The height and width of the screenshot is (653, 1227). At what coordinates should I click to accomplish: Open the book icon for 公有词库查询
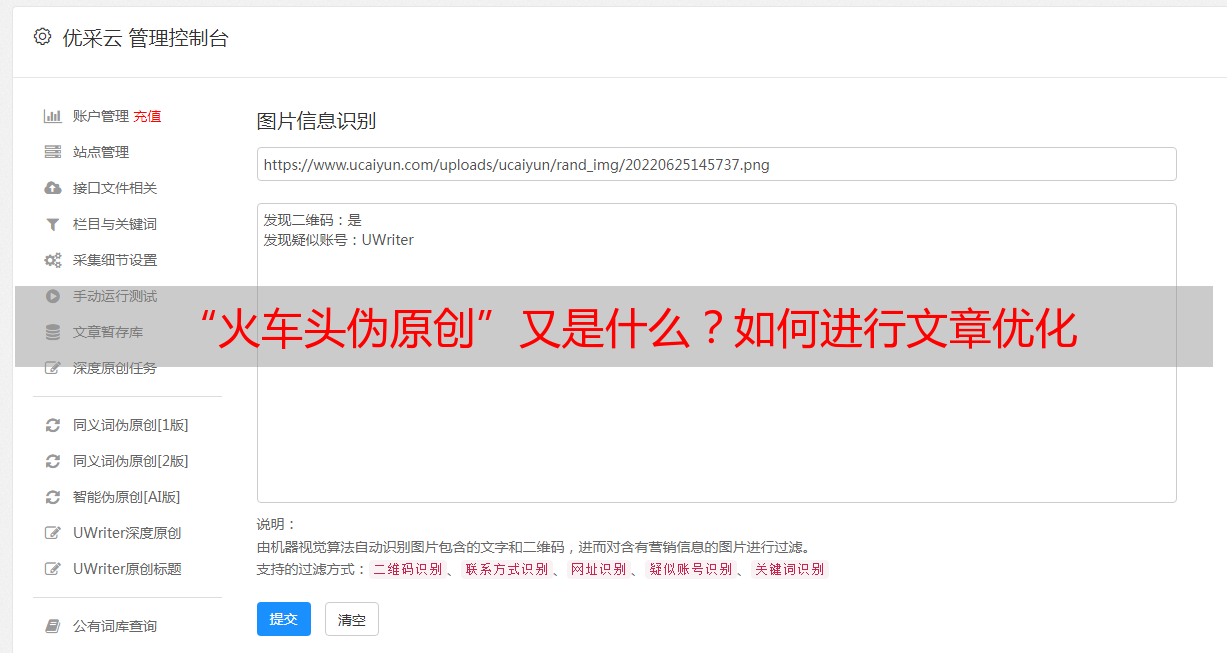tap(53, 626)
